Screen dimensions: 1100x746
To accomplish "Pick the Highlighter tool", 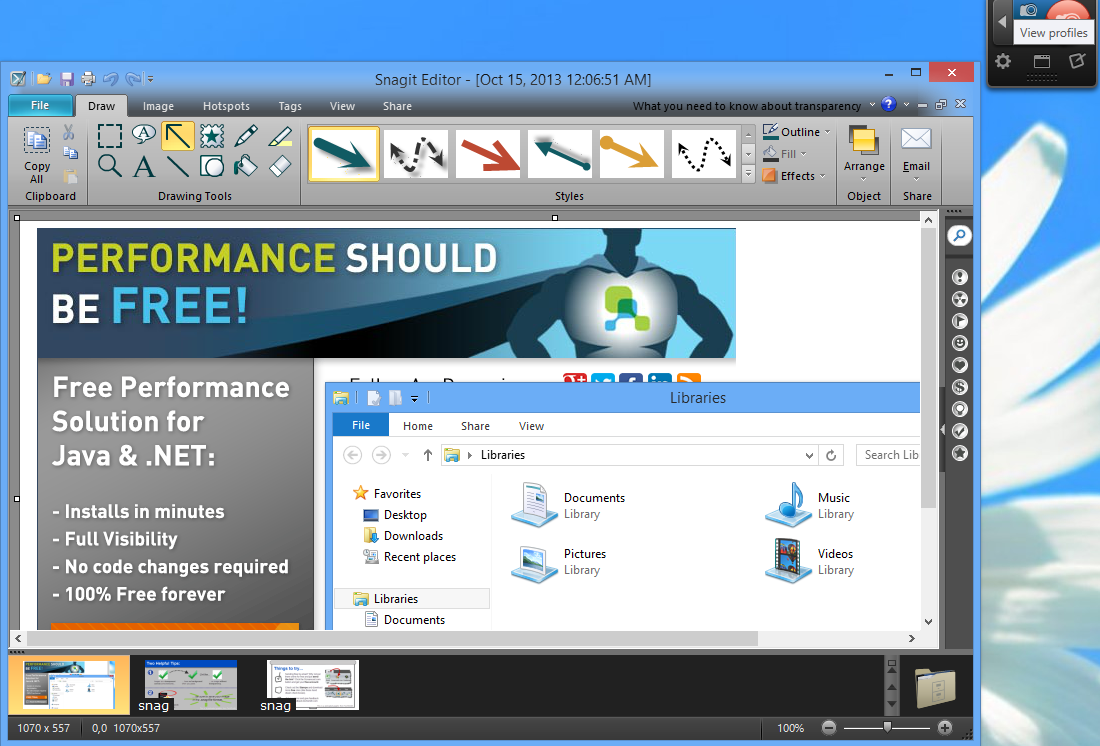I will 281,135.
